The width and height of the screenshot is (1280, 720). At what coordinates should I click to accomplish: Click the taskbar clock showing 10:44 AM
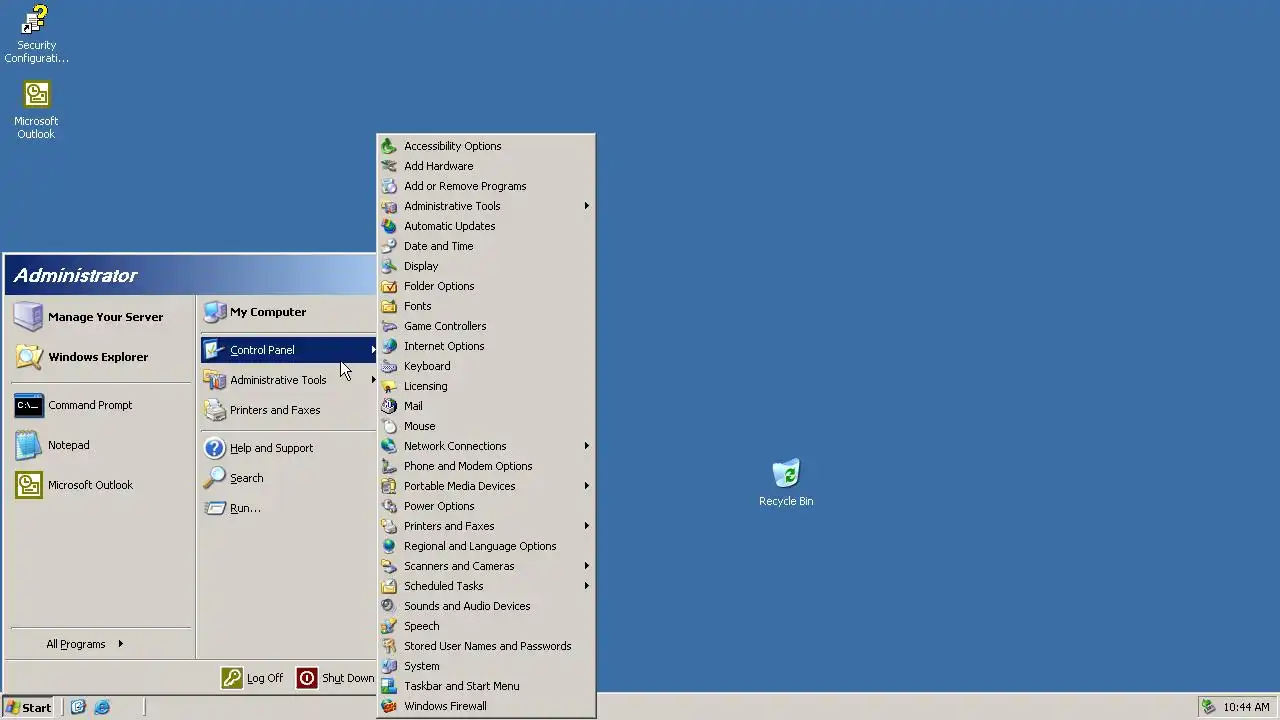point(1246,707)
